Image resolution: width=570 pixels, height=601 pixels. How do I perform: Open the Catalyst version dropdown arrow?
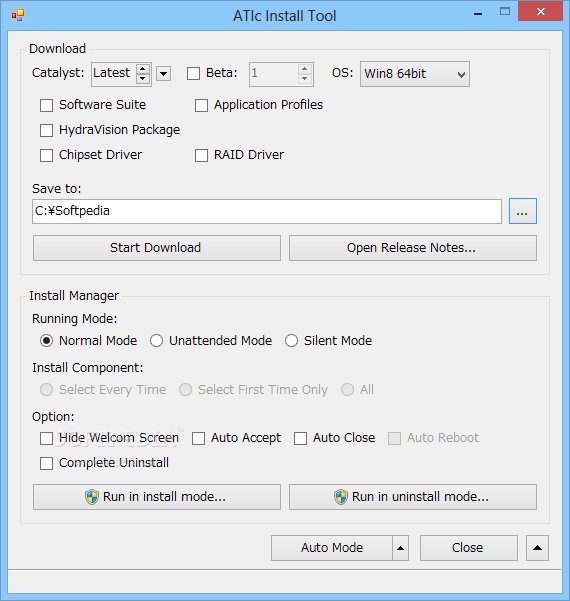(164, 74)
